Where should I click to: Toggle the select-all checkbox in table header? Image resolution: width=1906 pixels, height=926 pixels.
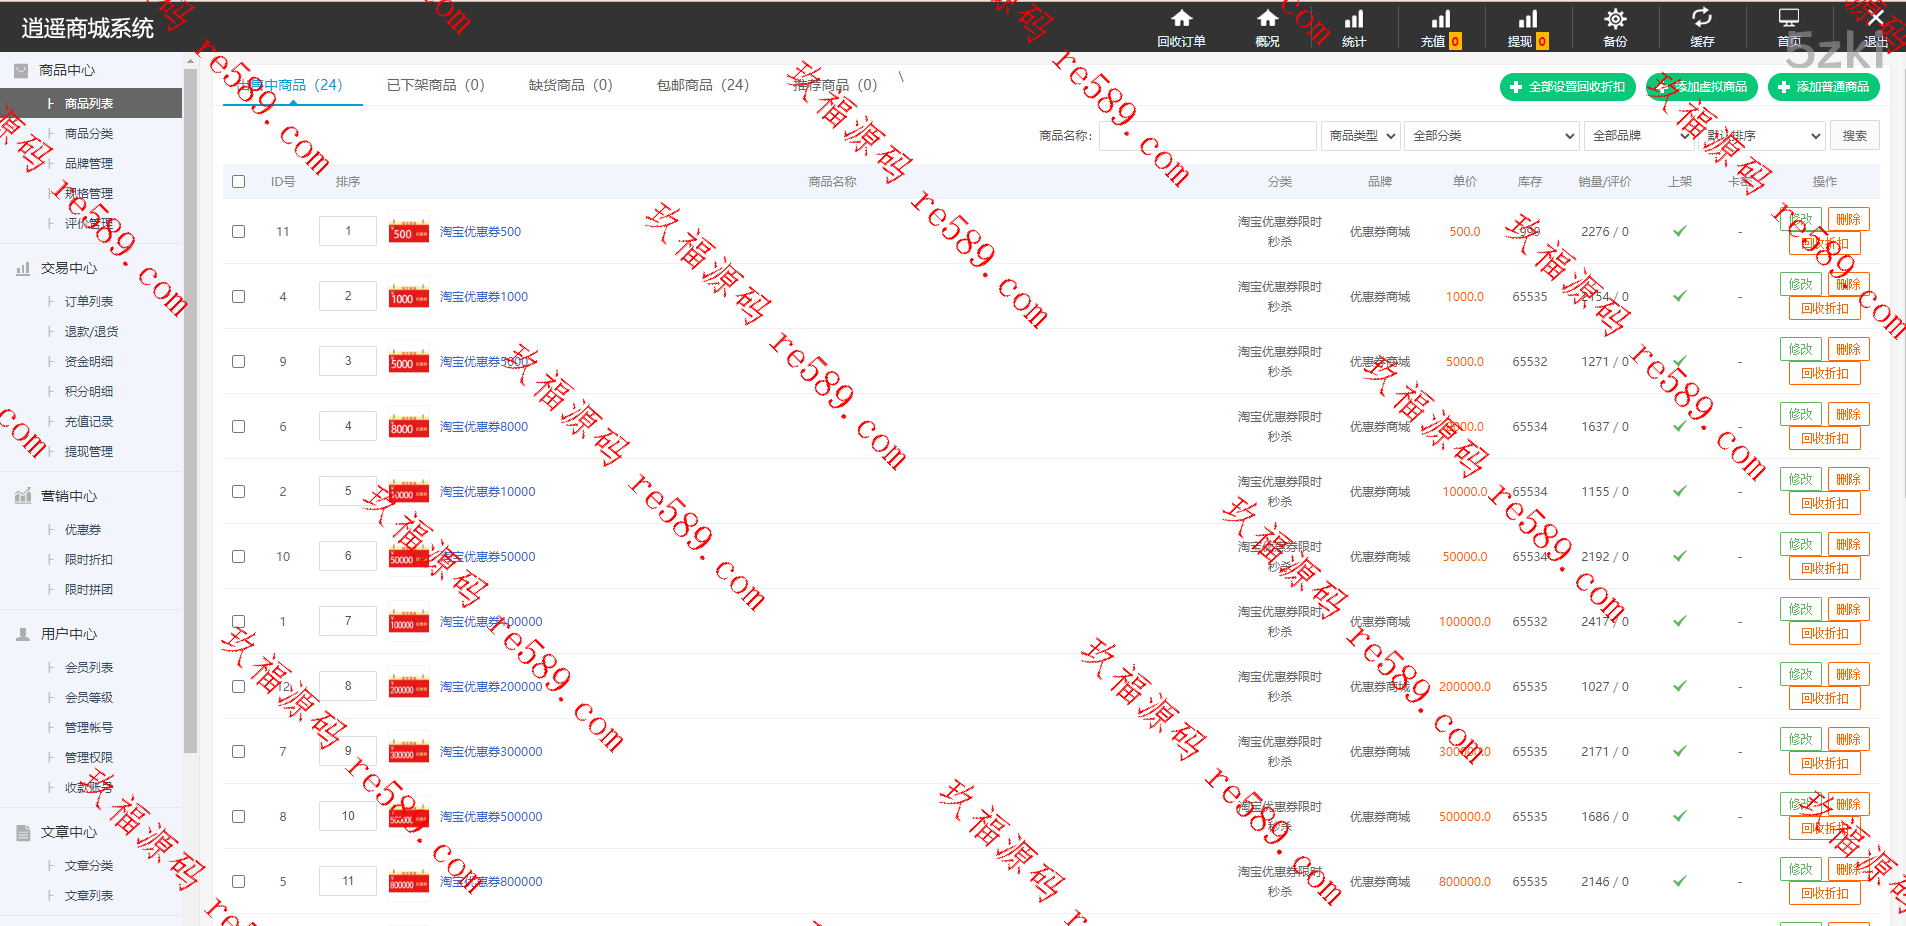[x=238, y=182]
